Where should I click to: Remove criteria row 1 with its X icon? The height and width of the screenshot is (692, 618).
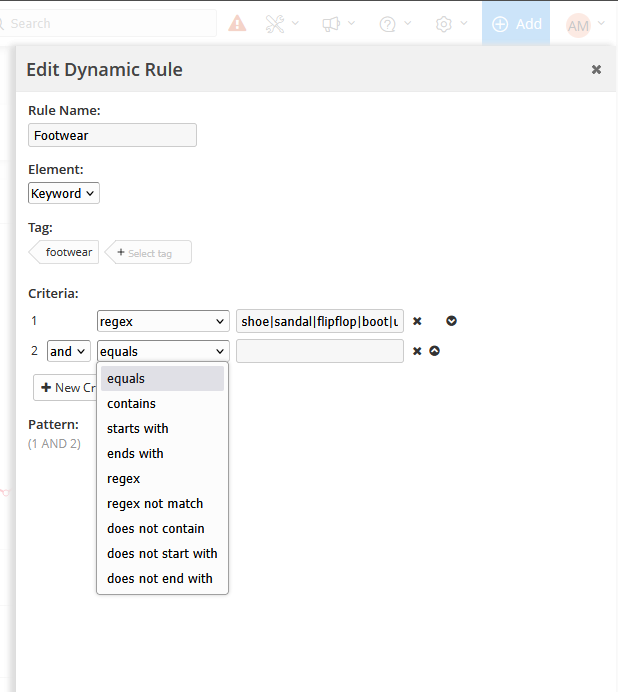pos(417,321)
